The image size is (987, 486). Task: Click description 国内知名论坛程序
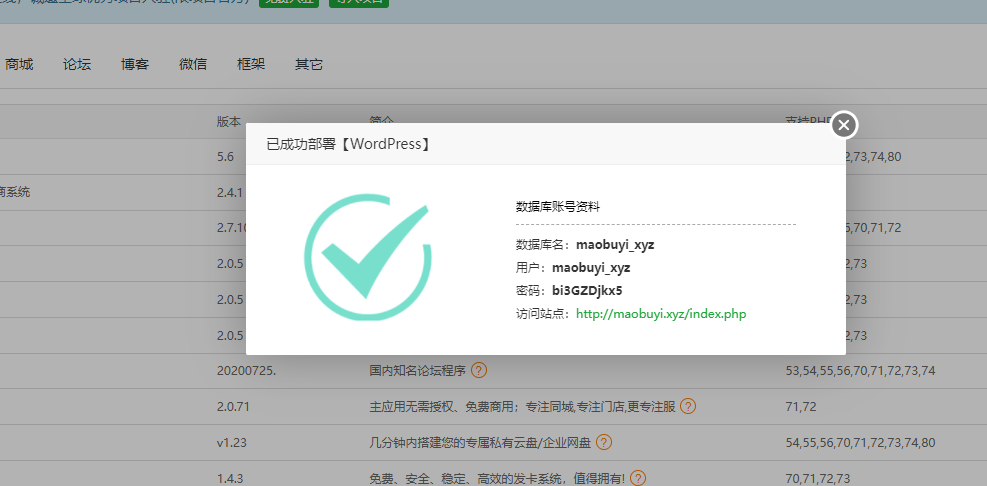[x=417, y=371]
